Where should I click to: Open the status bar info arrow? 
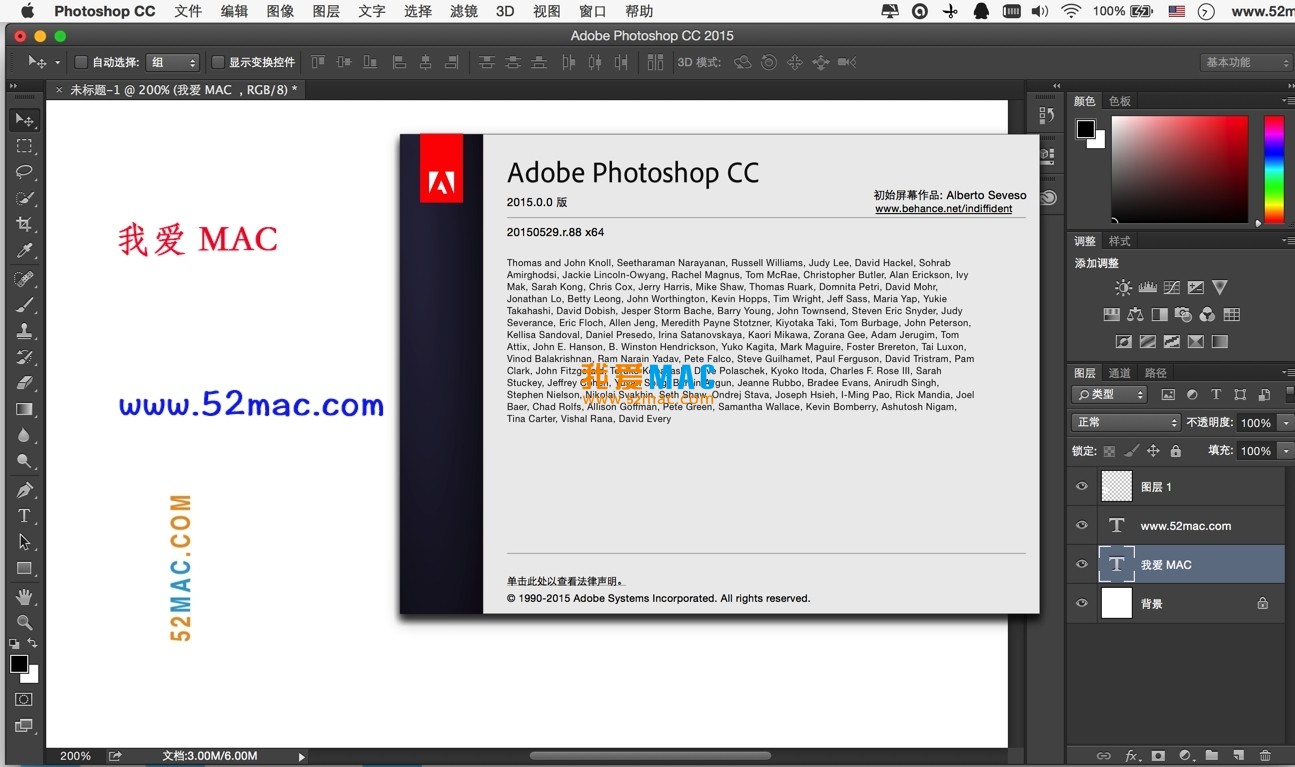[302, 757]
